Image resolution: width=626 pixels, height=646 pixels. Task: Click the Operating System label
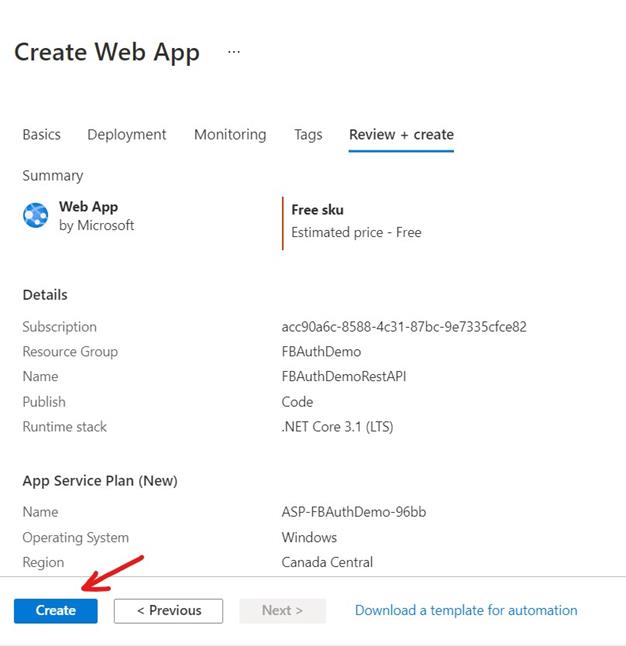pyautogui.click(x=76, y=538)
